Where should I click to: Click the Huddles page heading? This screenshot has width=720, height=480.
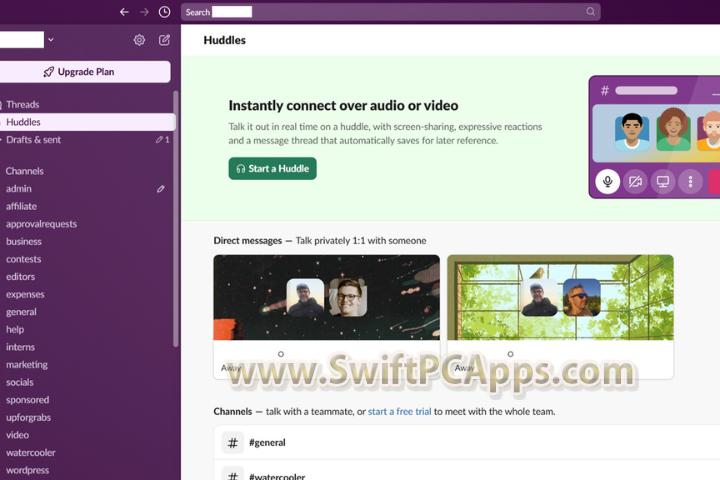coord(225,40)
